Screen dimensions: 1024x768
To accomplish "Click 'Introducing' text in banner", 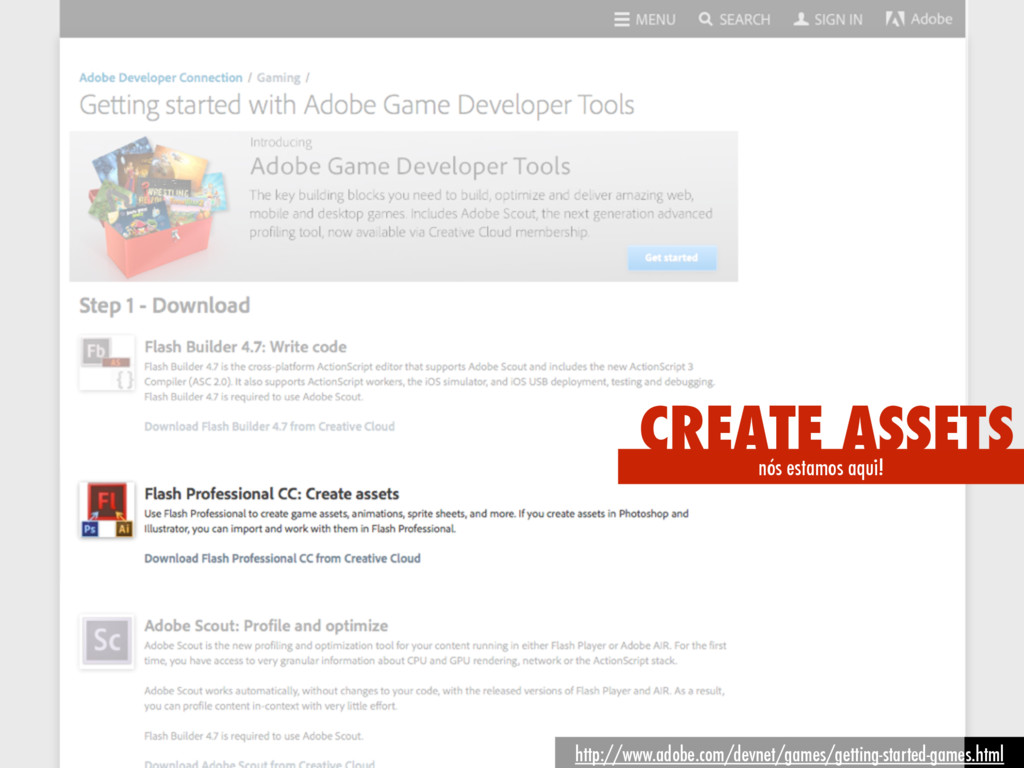I will [281, 142].
